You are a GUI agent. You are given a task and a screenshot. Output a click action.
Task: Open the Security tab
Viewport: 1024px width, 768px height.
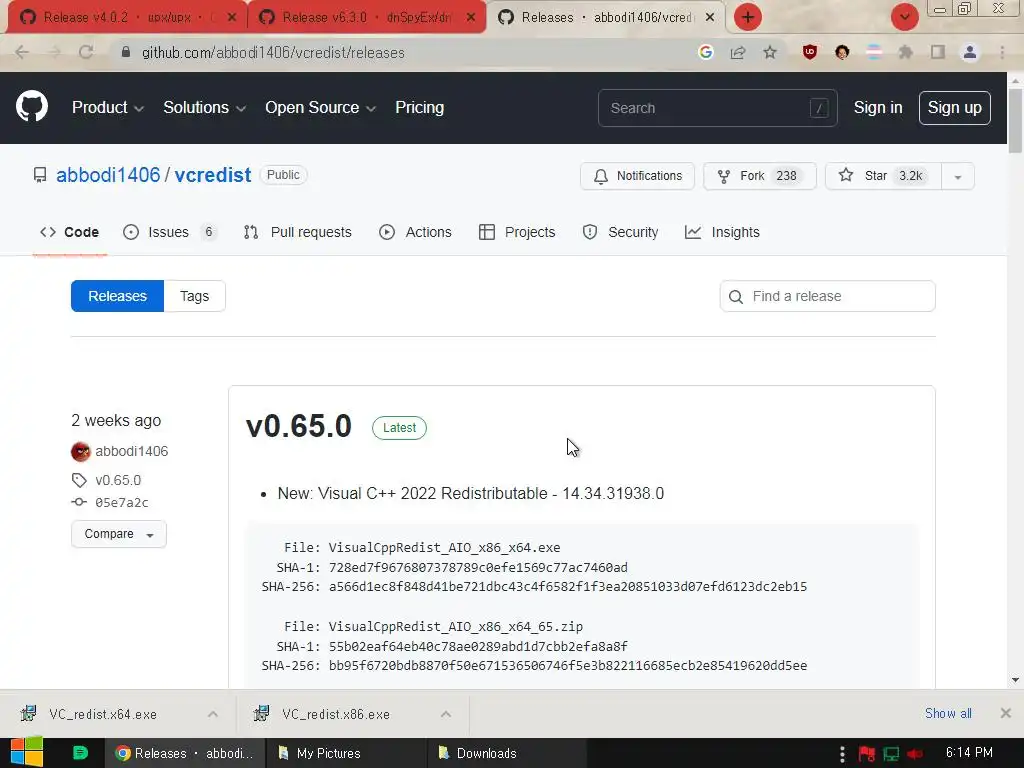point(620,232)
